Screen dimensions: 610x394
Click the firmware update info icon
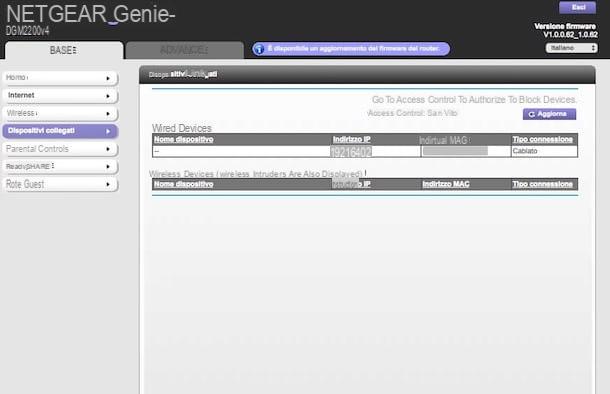pos(259,49)
